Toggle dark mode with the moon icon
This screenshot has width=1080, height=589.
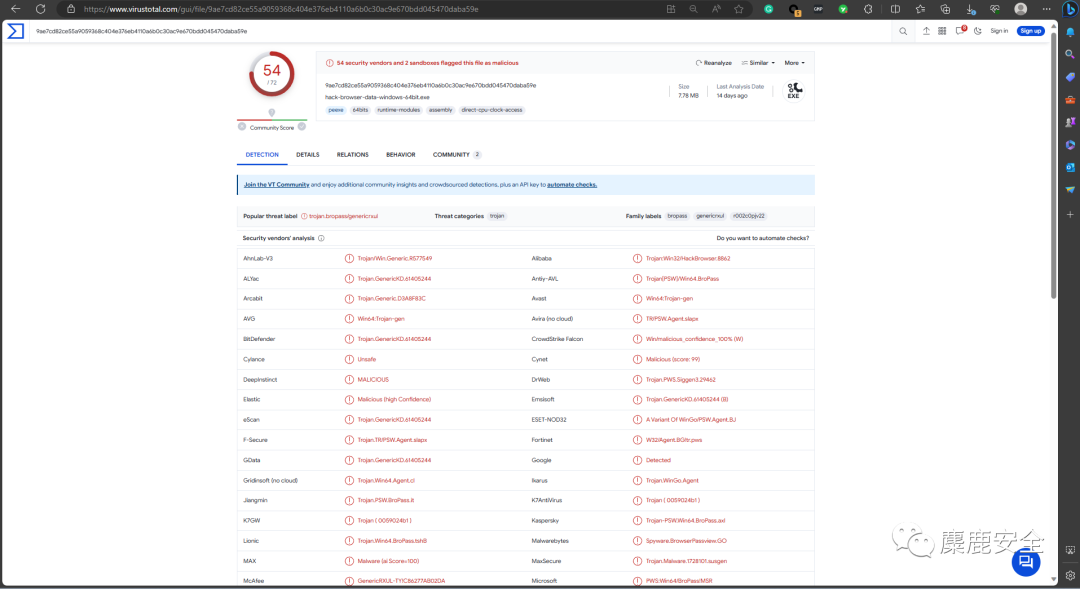click(978, 31)
